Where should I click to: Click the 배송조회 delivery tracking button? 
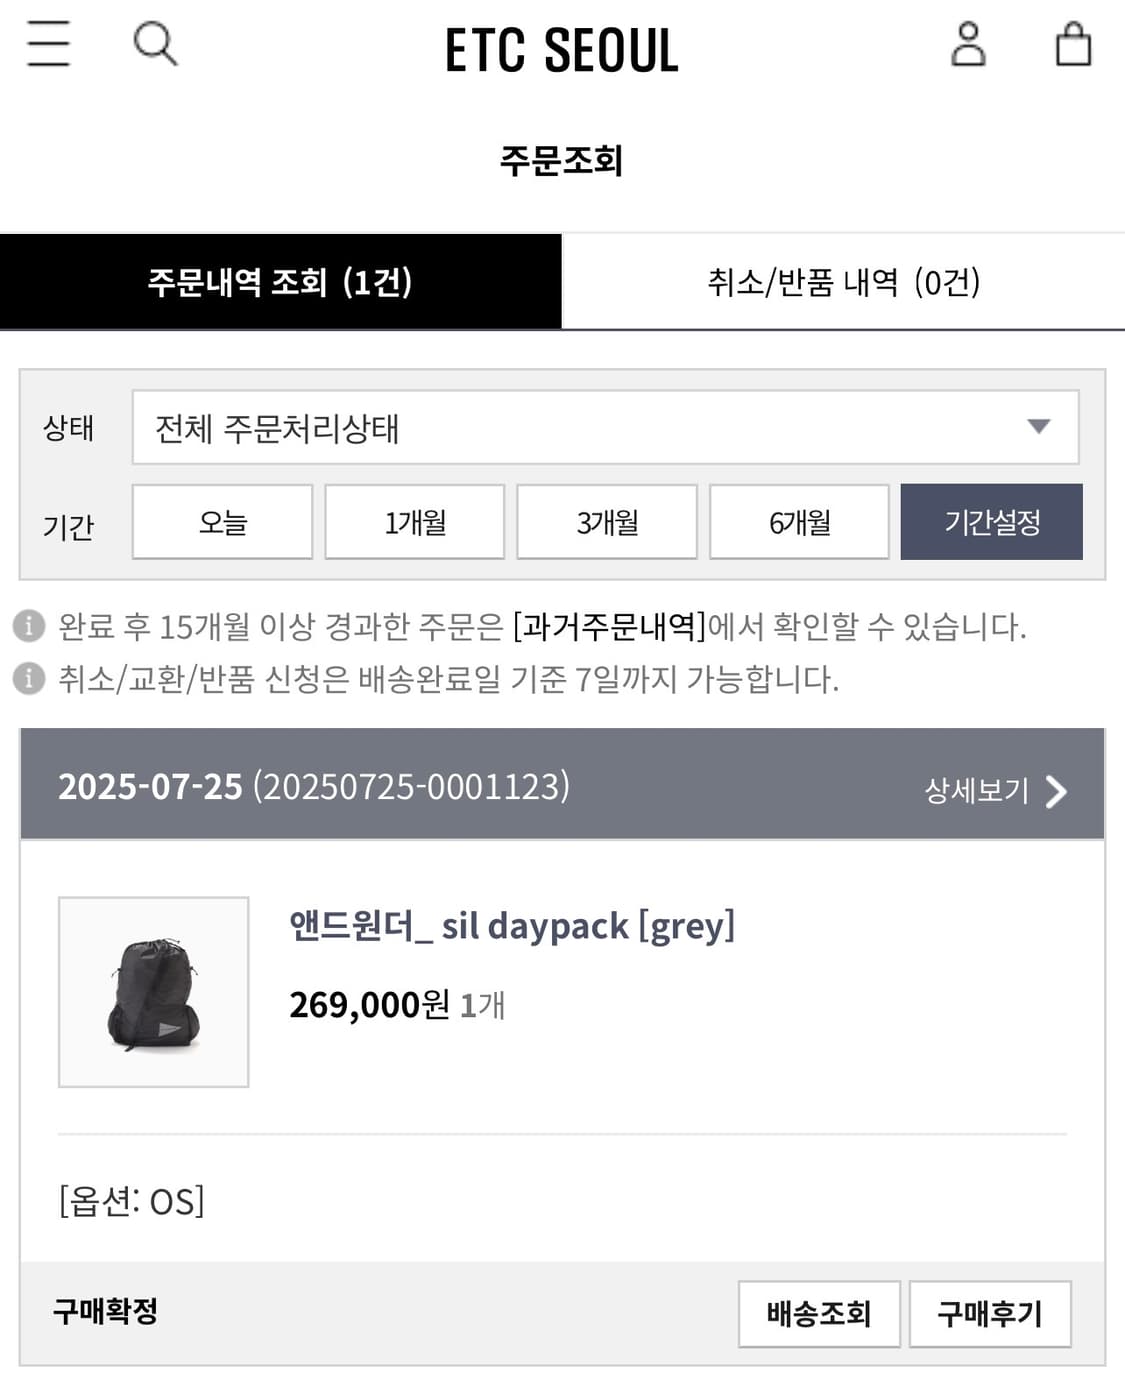(x=817, y=1316)
